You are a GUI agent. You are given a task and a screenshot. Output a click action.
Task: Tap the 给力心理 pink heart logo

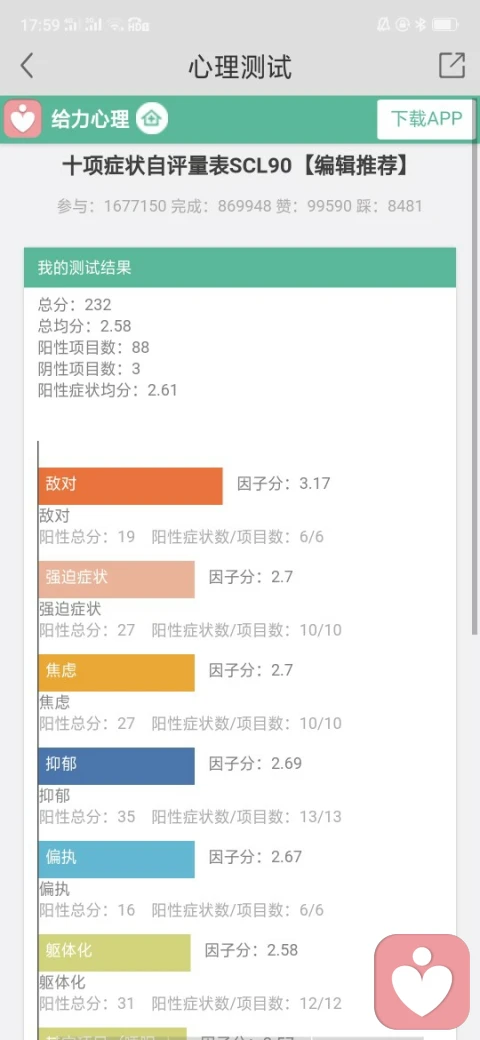23,119
